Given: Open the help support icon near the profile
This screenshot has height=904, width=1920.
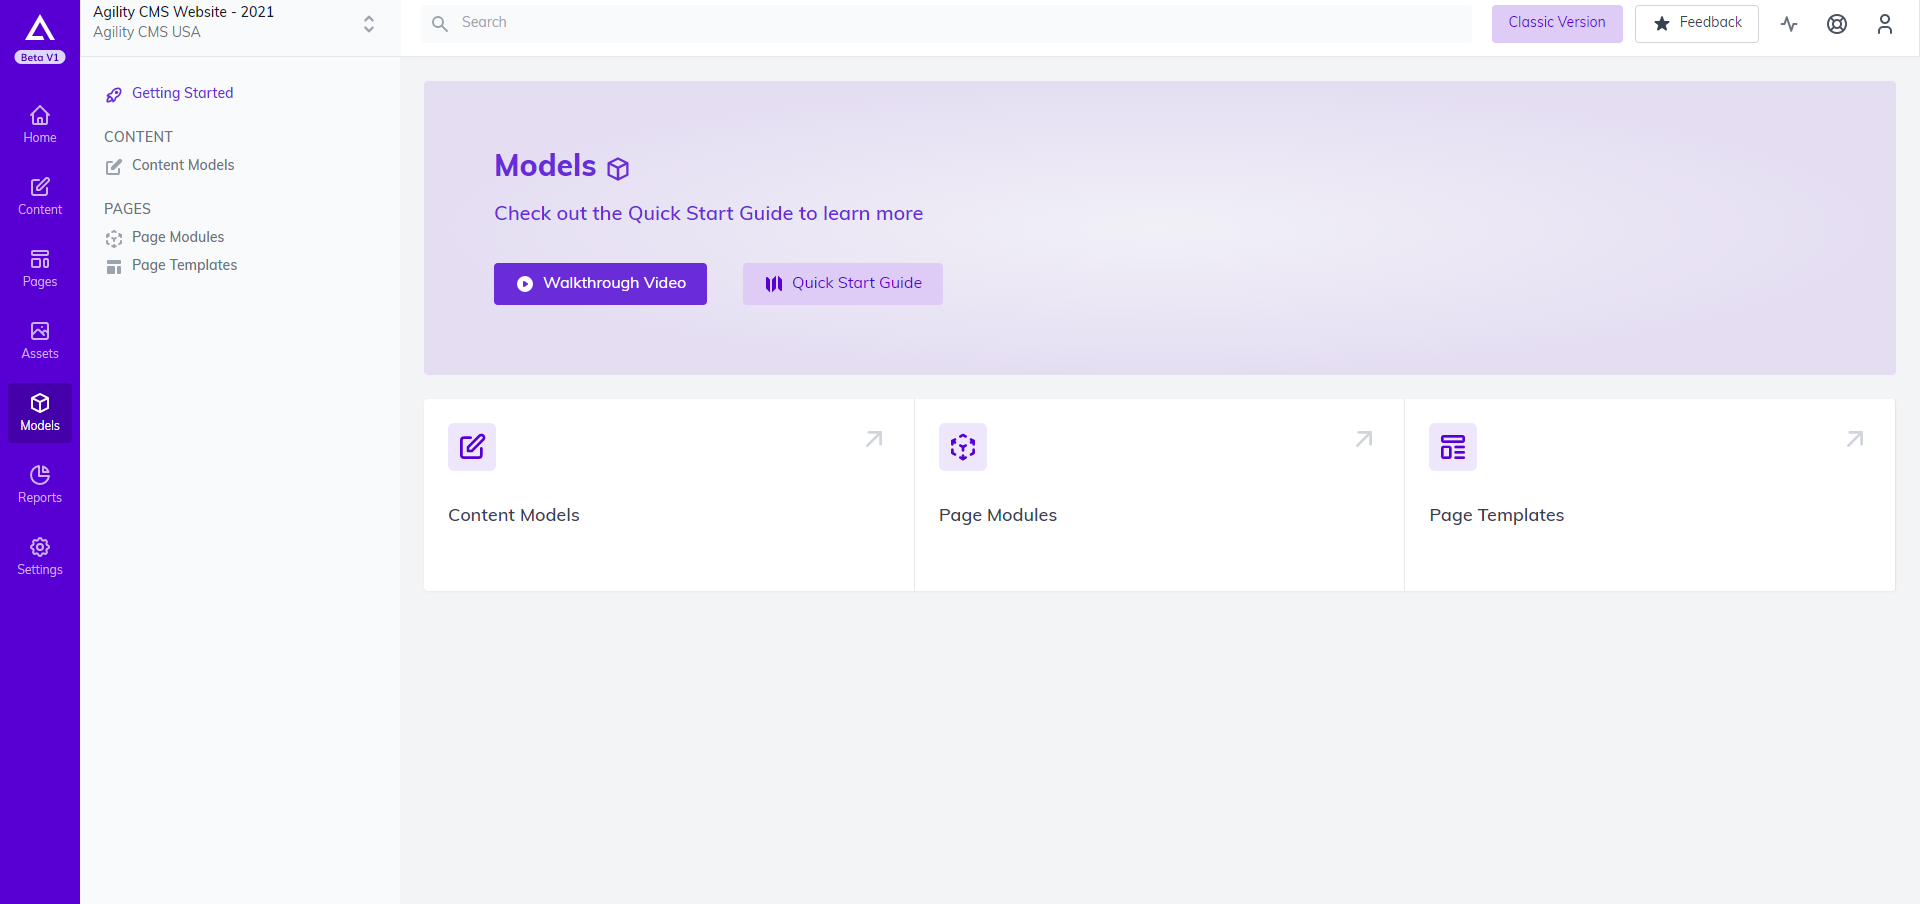Looking at the screenshot, I should coord(1837,24).
